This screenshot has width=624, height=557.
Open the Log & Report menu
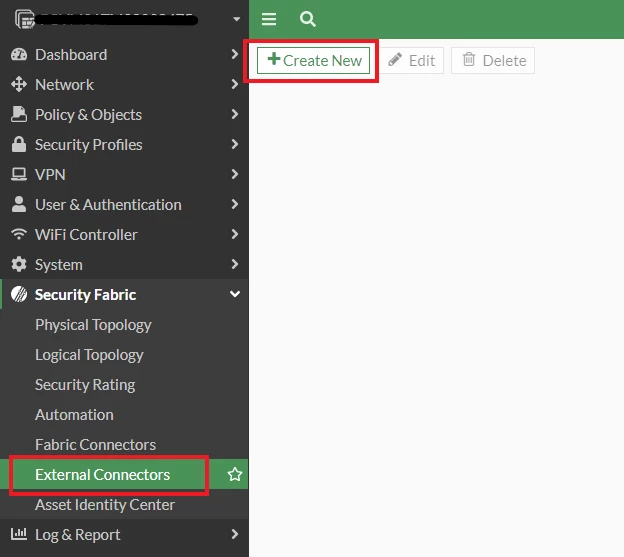click(124, 534)
